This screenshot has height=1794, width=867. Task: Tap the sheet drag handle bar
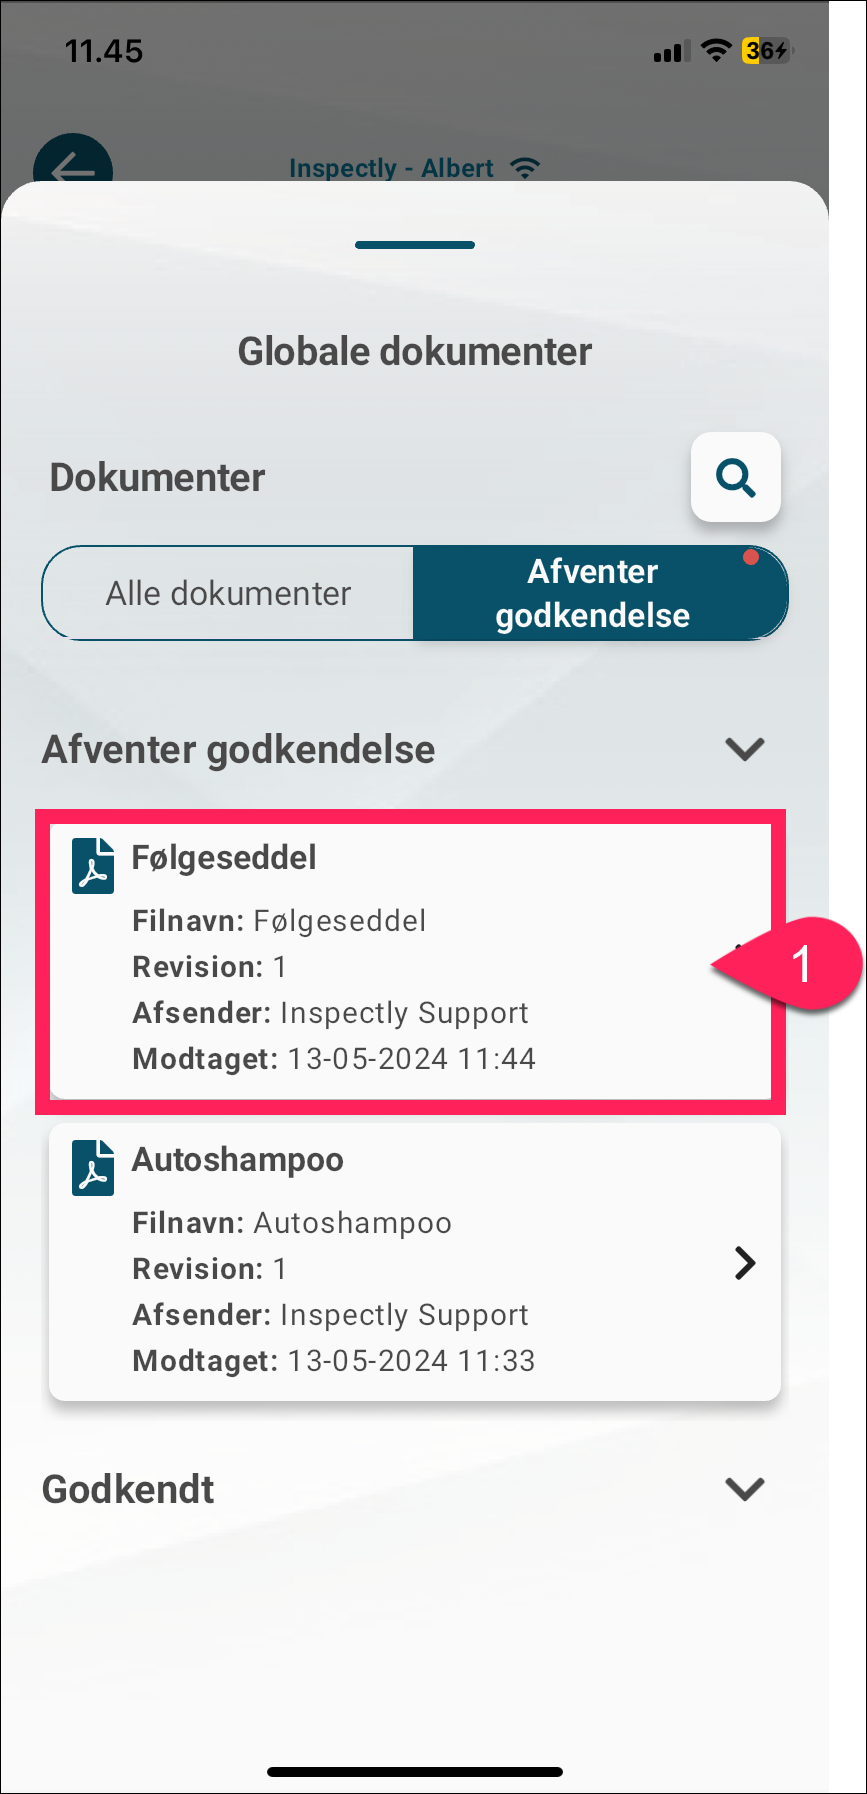point(415,245)
